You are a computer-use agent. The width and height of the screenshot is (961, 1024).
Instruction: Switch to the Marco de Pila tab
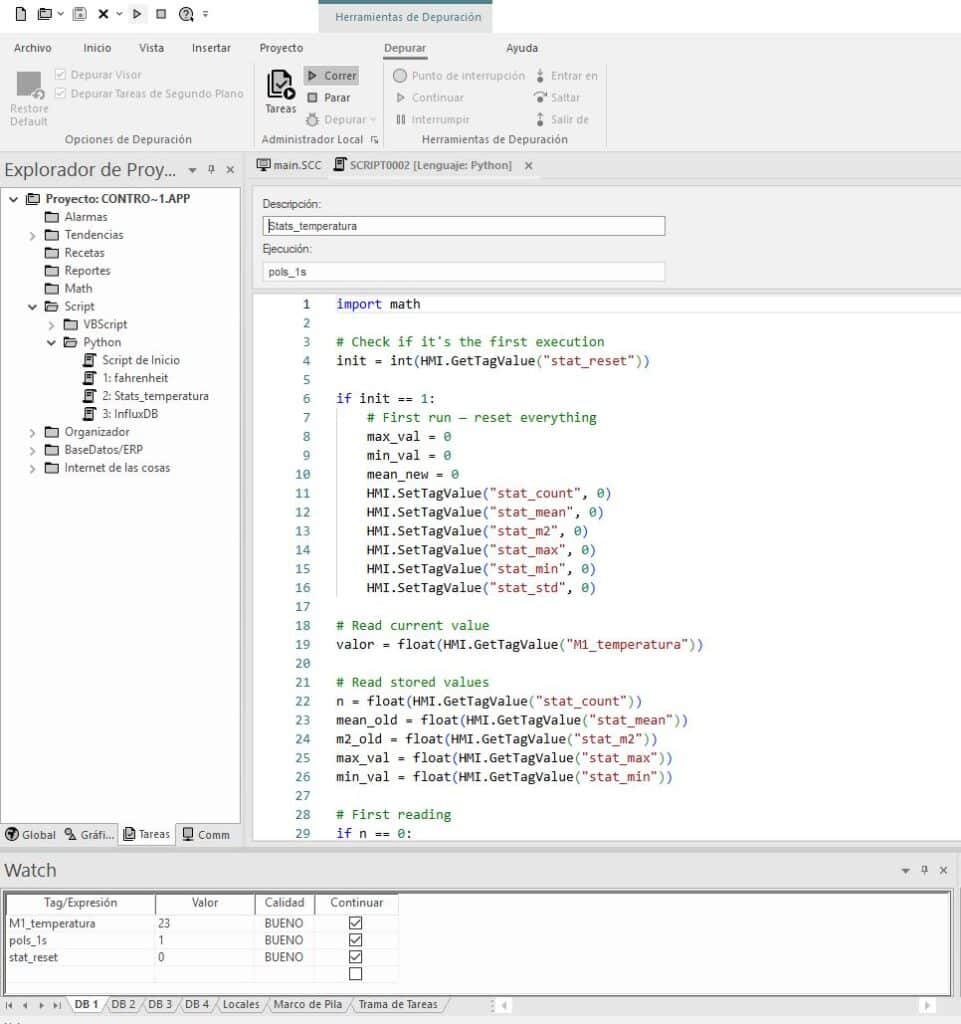click(x=307, y=1004)
